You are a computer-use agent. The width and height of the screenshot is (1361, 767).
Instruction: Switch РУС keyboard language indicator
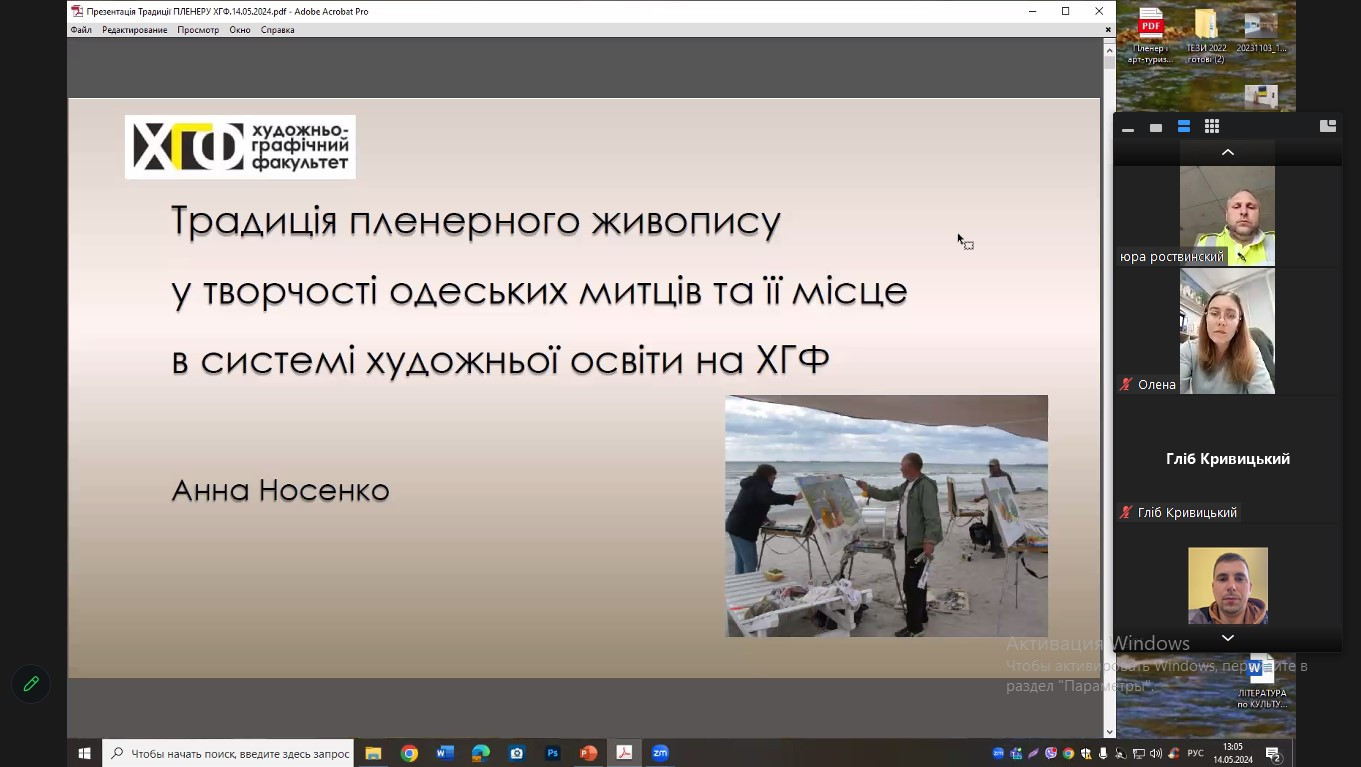click(x=1195, y=753)
